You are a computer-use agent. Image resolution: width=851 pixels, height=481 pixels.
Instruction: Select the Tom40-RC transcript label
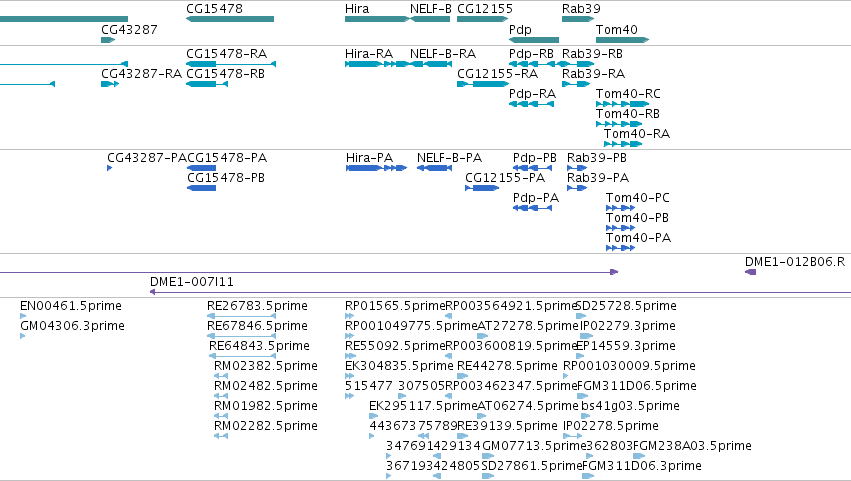click(628, 93)
